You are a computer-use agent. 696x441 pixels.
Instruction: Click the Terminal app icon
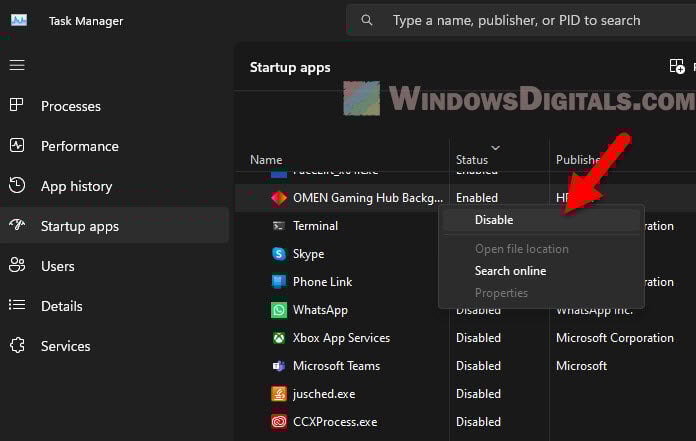[279, 226]
